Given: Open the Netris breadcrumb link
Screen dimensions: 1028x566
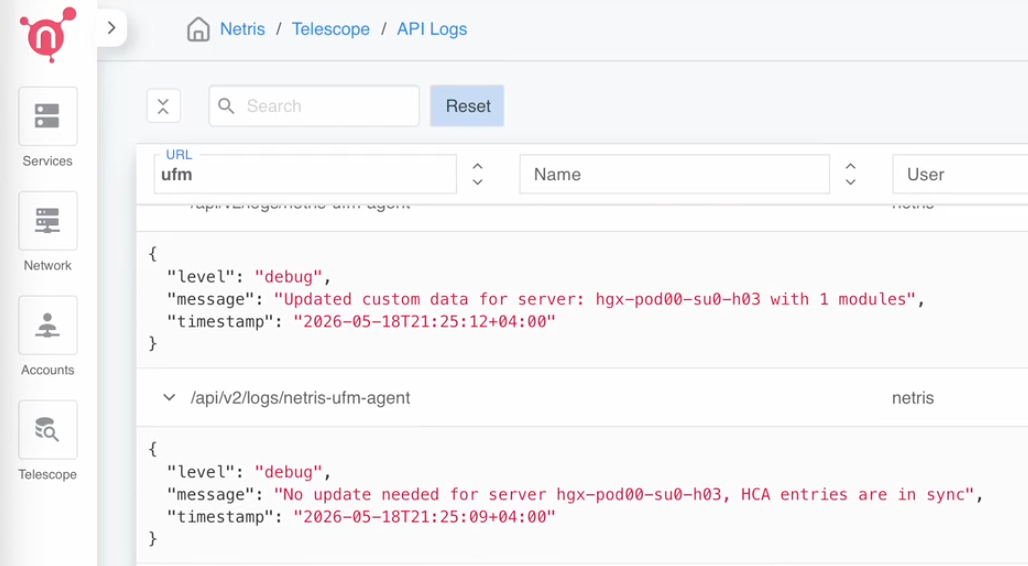Looking at the screenshot, I should [243, 29].
